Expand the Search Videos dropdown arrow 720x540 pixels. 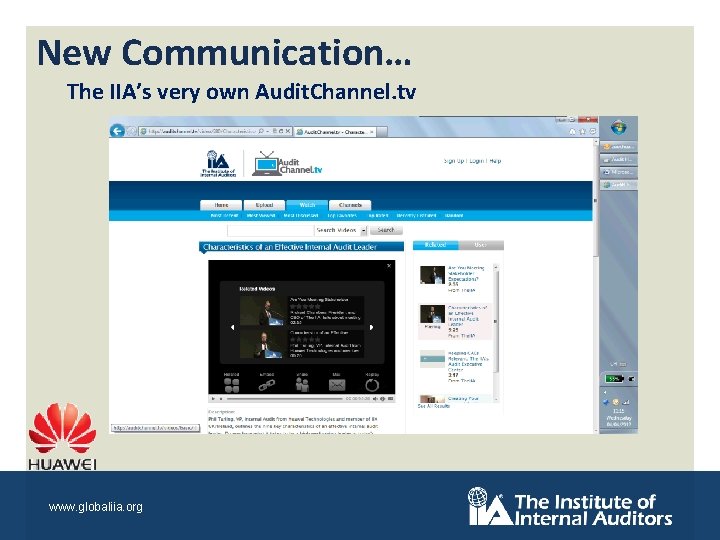[x=364, y=231]
